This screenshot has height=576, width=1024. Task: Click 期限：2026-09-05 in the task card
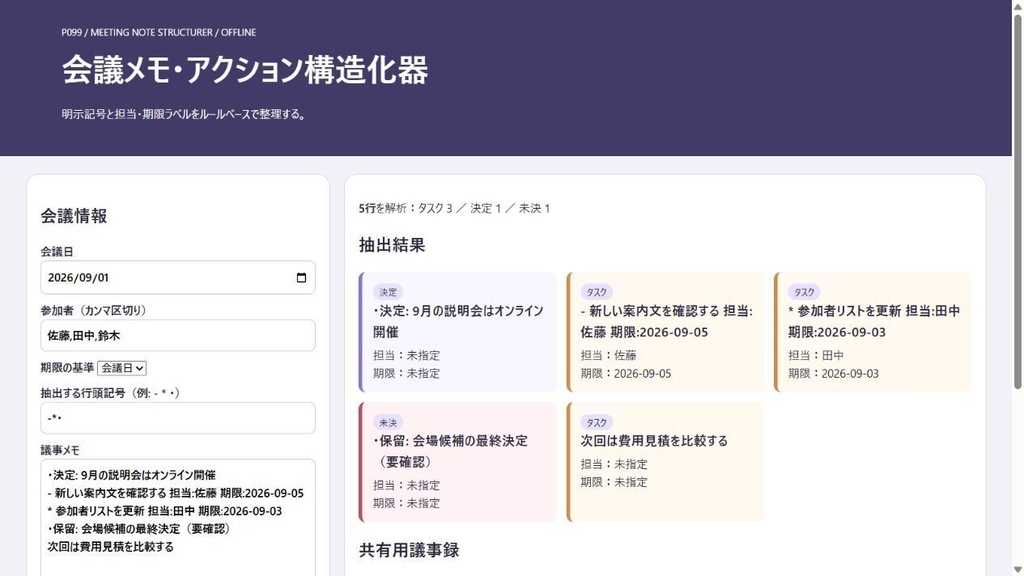coord(626,374)
